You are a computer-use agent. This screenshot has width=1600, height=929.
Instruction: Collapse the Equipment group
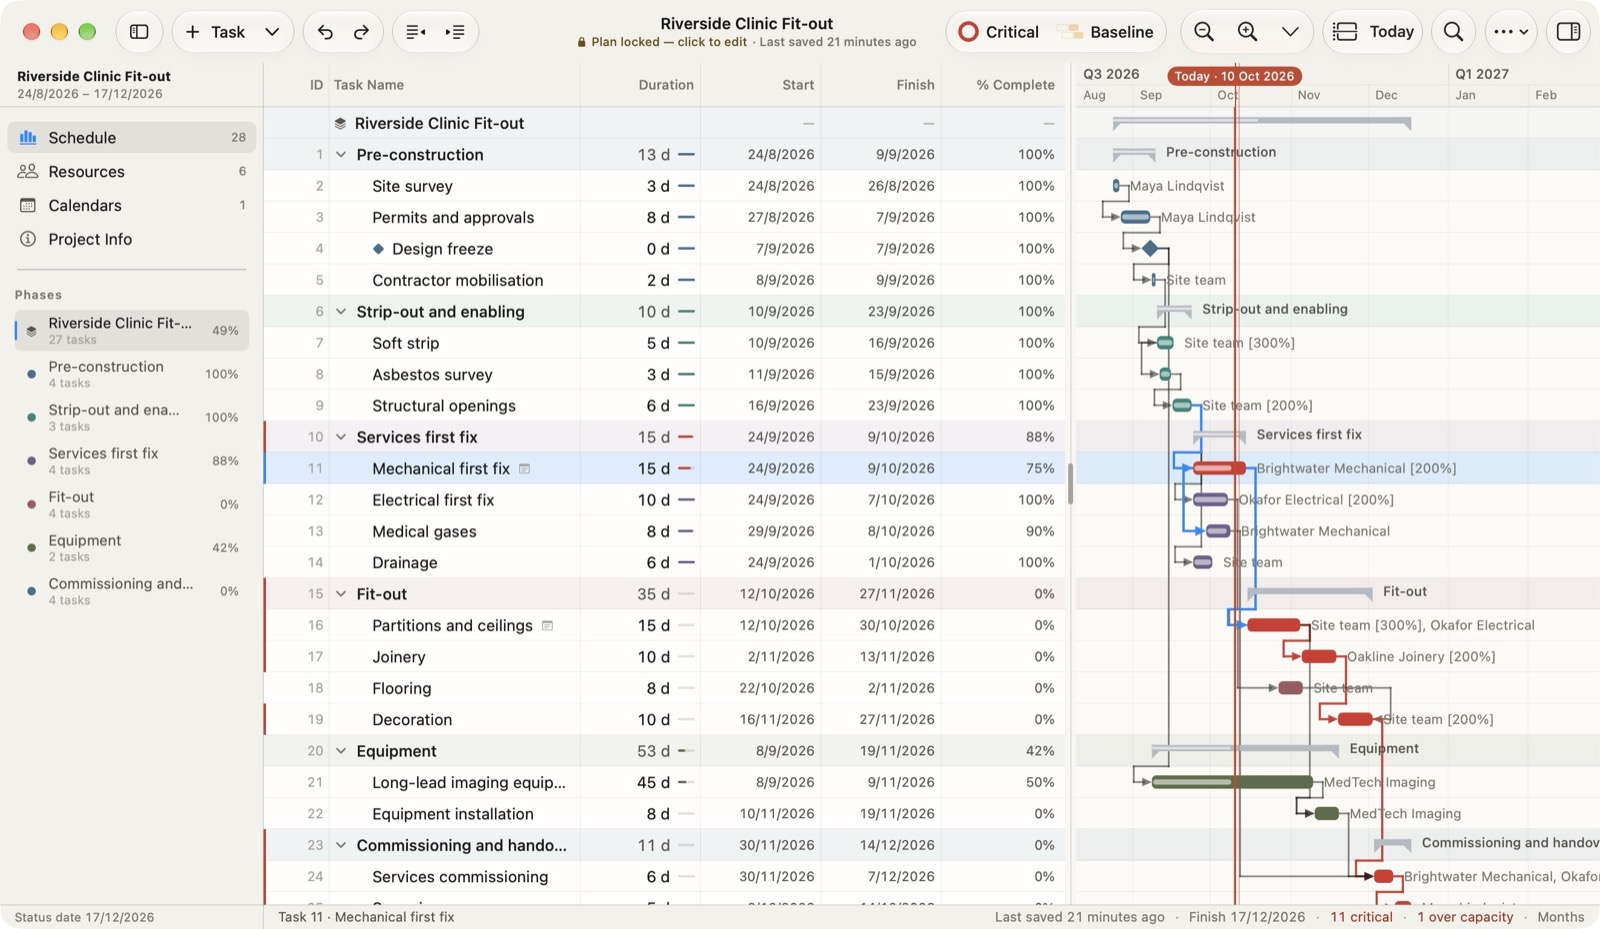pos(341,751)
